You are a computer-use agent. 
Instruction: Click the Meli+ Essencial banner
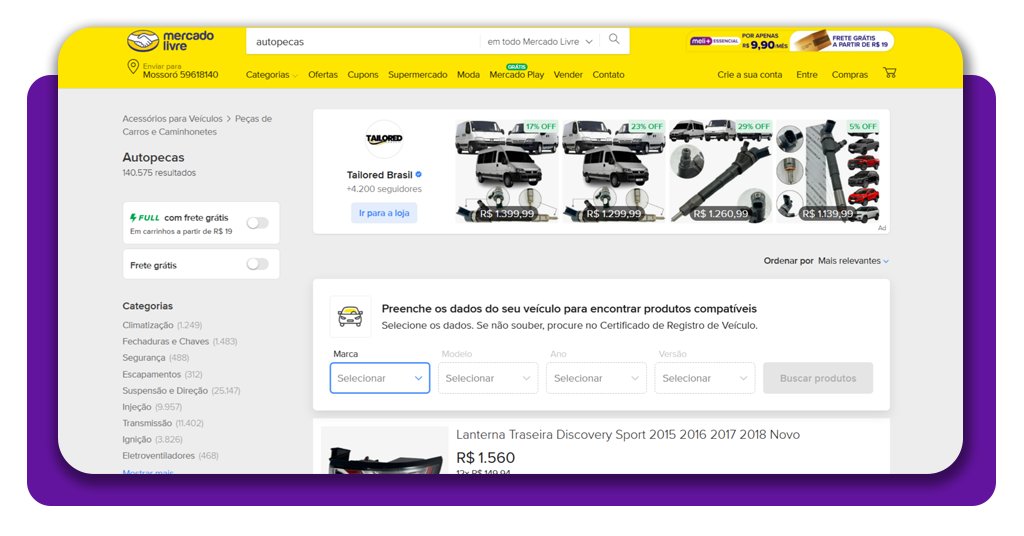coord(738,42)
